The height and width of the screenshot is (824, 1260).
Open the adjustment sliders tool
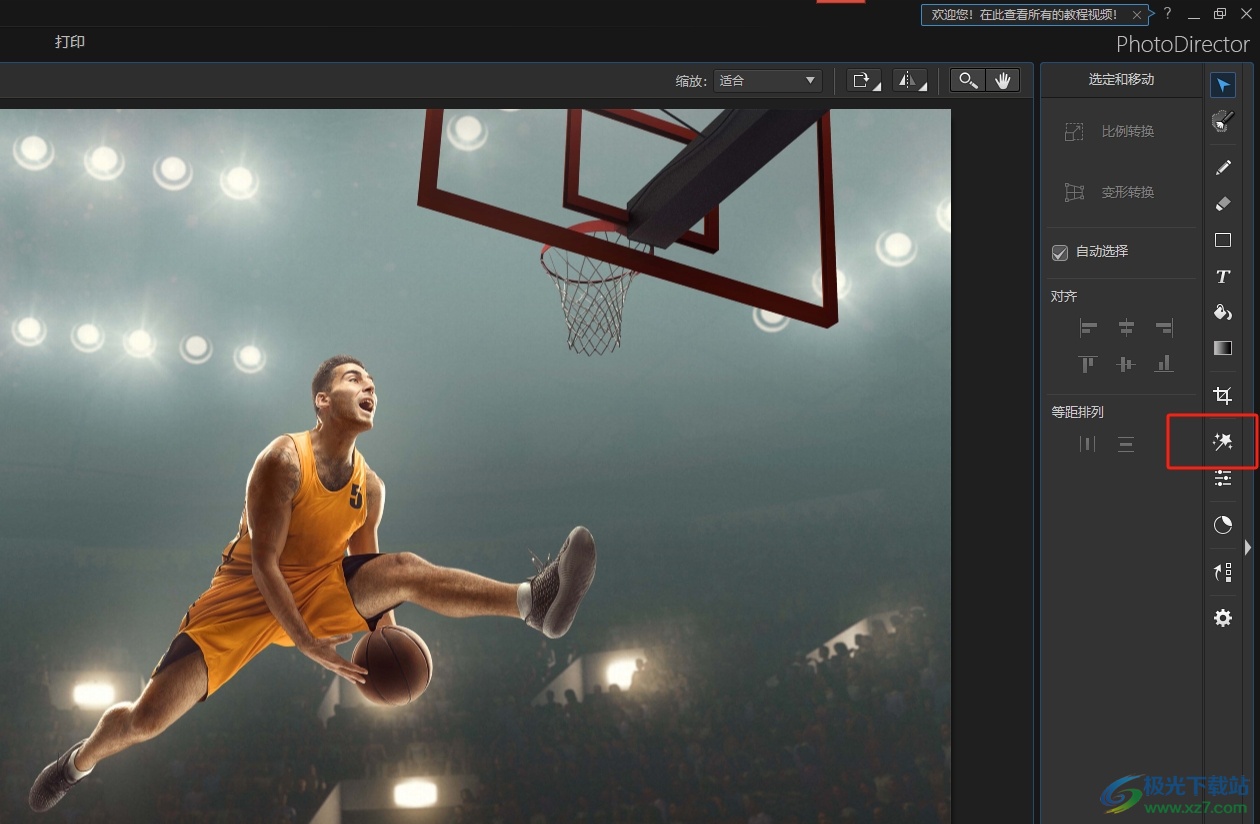tap(1222, 478)
